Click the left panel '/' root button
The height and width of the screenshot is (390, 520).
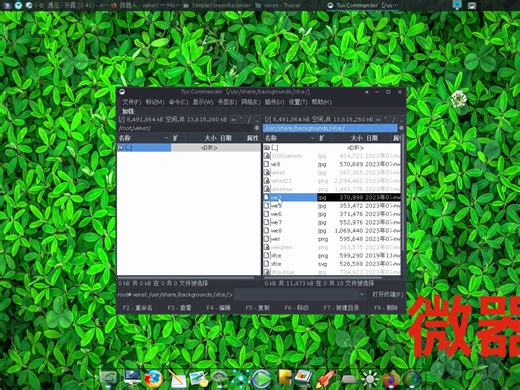[x=249, y=119]
